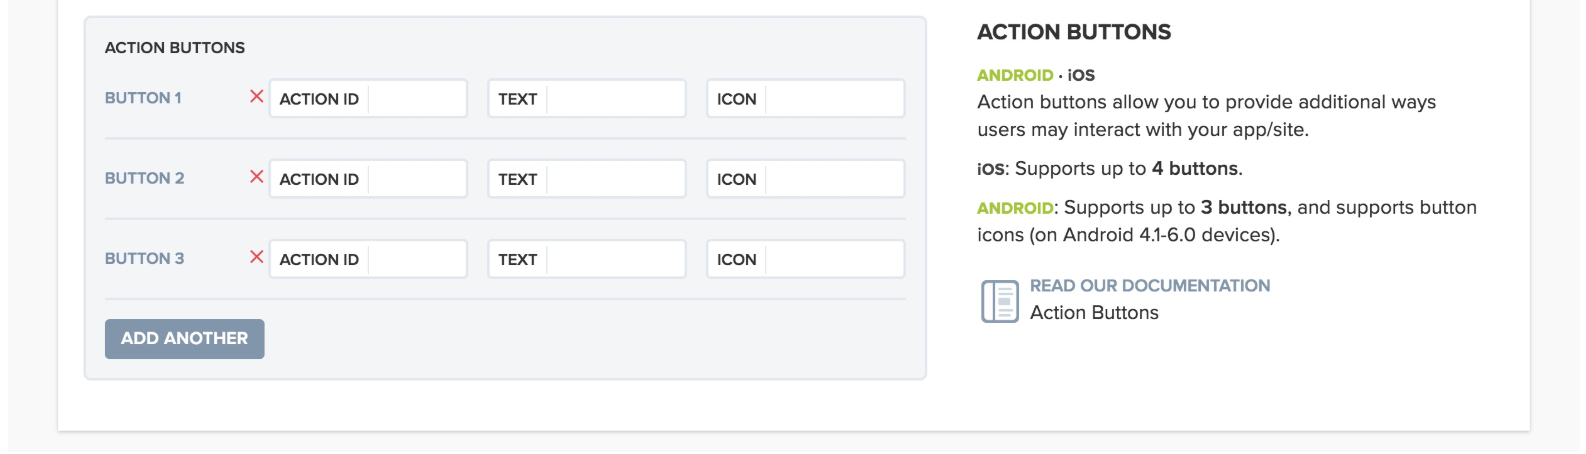1586x454 pixels.
Task: Select Button 3 Action ID field
Action: coord(368,259)
